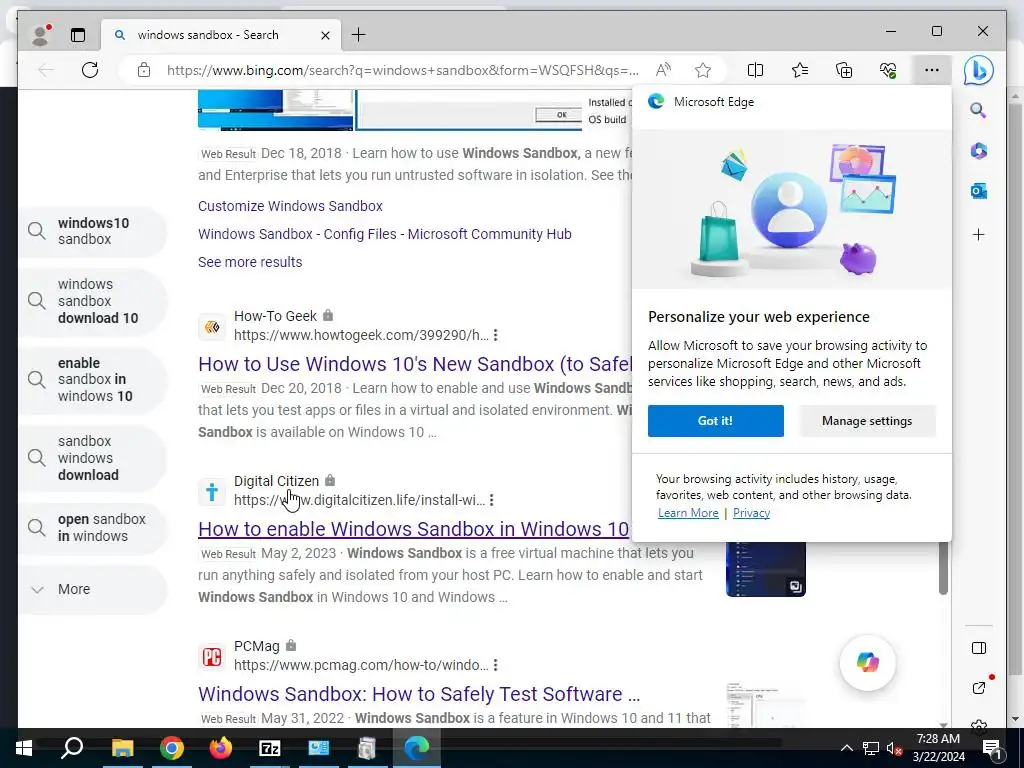1024x768 pixels.
Task: Refresh the current page
Action: click(x=90, y=70)
